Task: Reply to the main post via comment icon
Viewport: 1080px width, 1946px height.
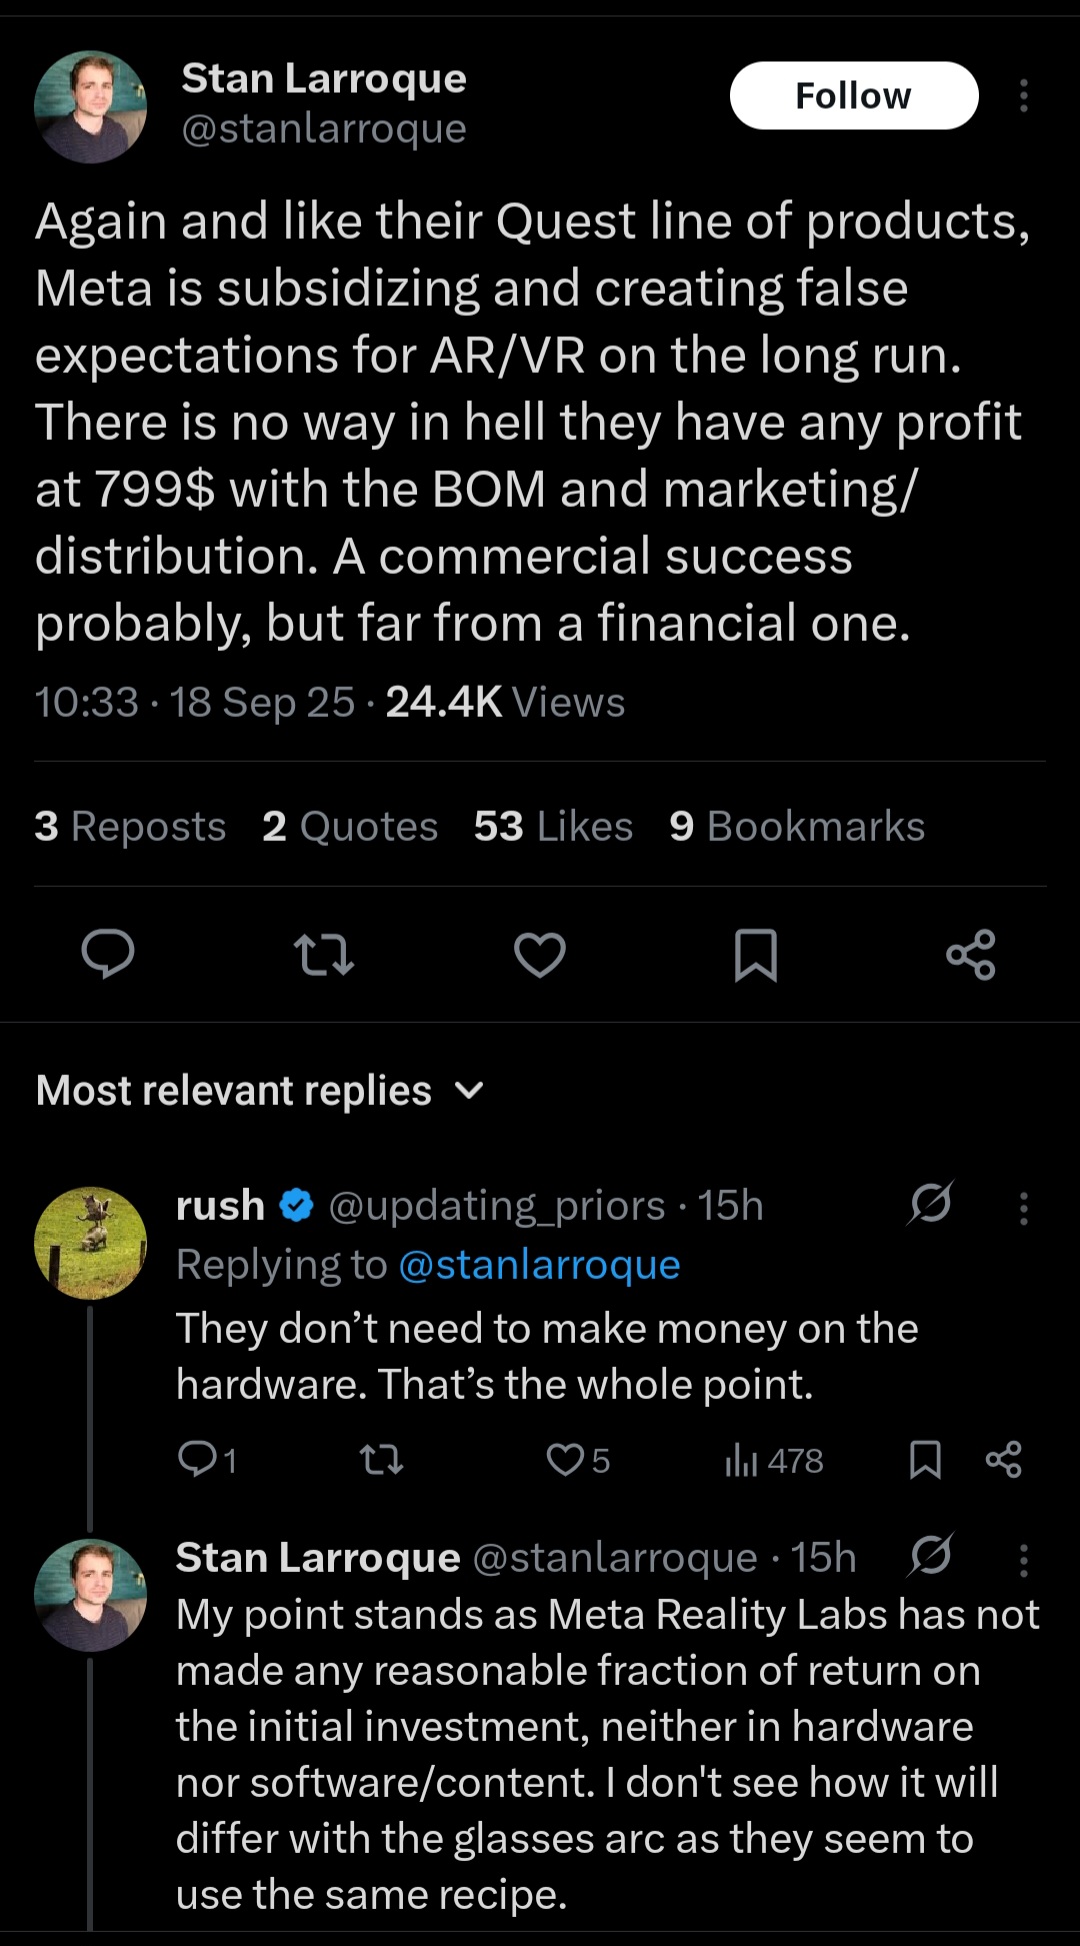Action: coord(108,954)
